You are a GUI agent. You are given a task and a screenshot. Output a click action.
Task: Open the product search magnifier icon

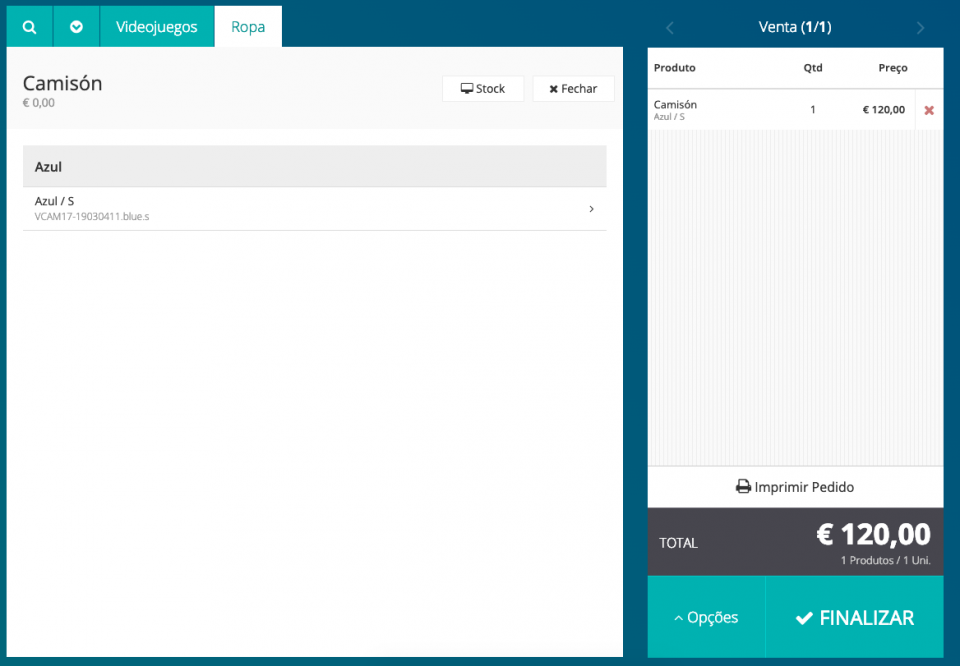click(x=30, y=27)
